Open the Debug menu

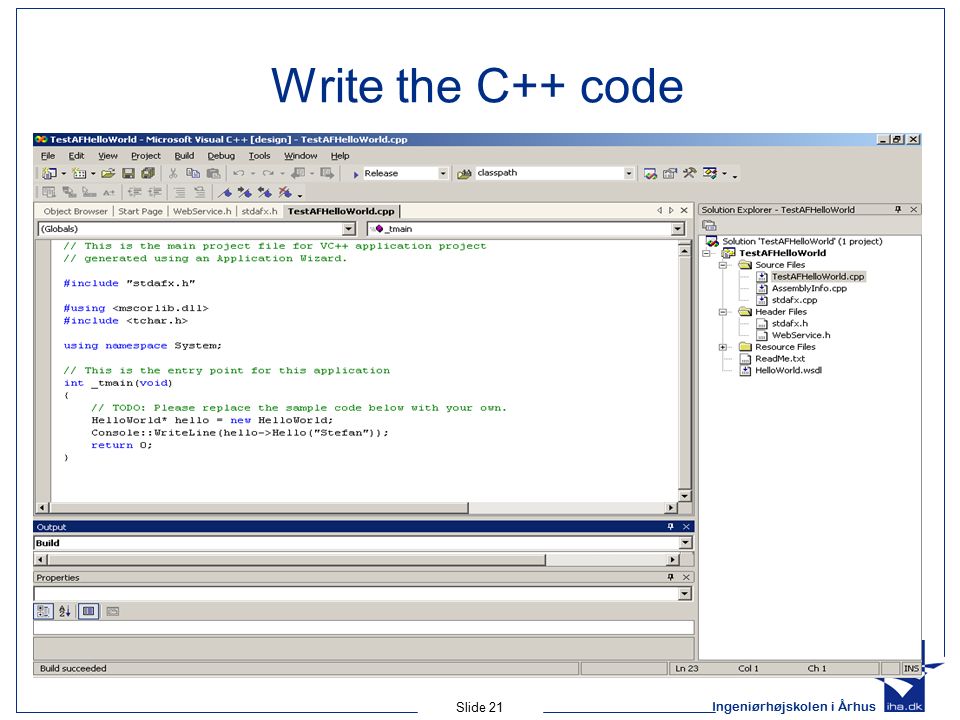click(221, 156)
